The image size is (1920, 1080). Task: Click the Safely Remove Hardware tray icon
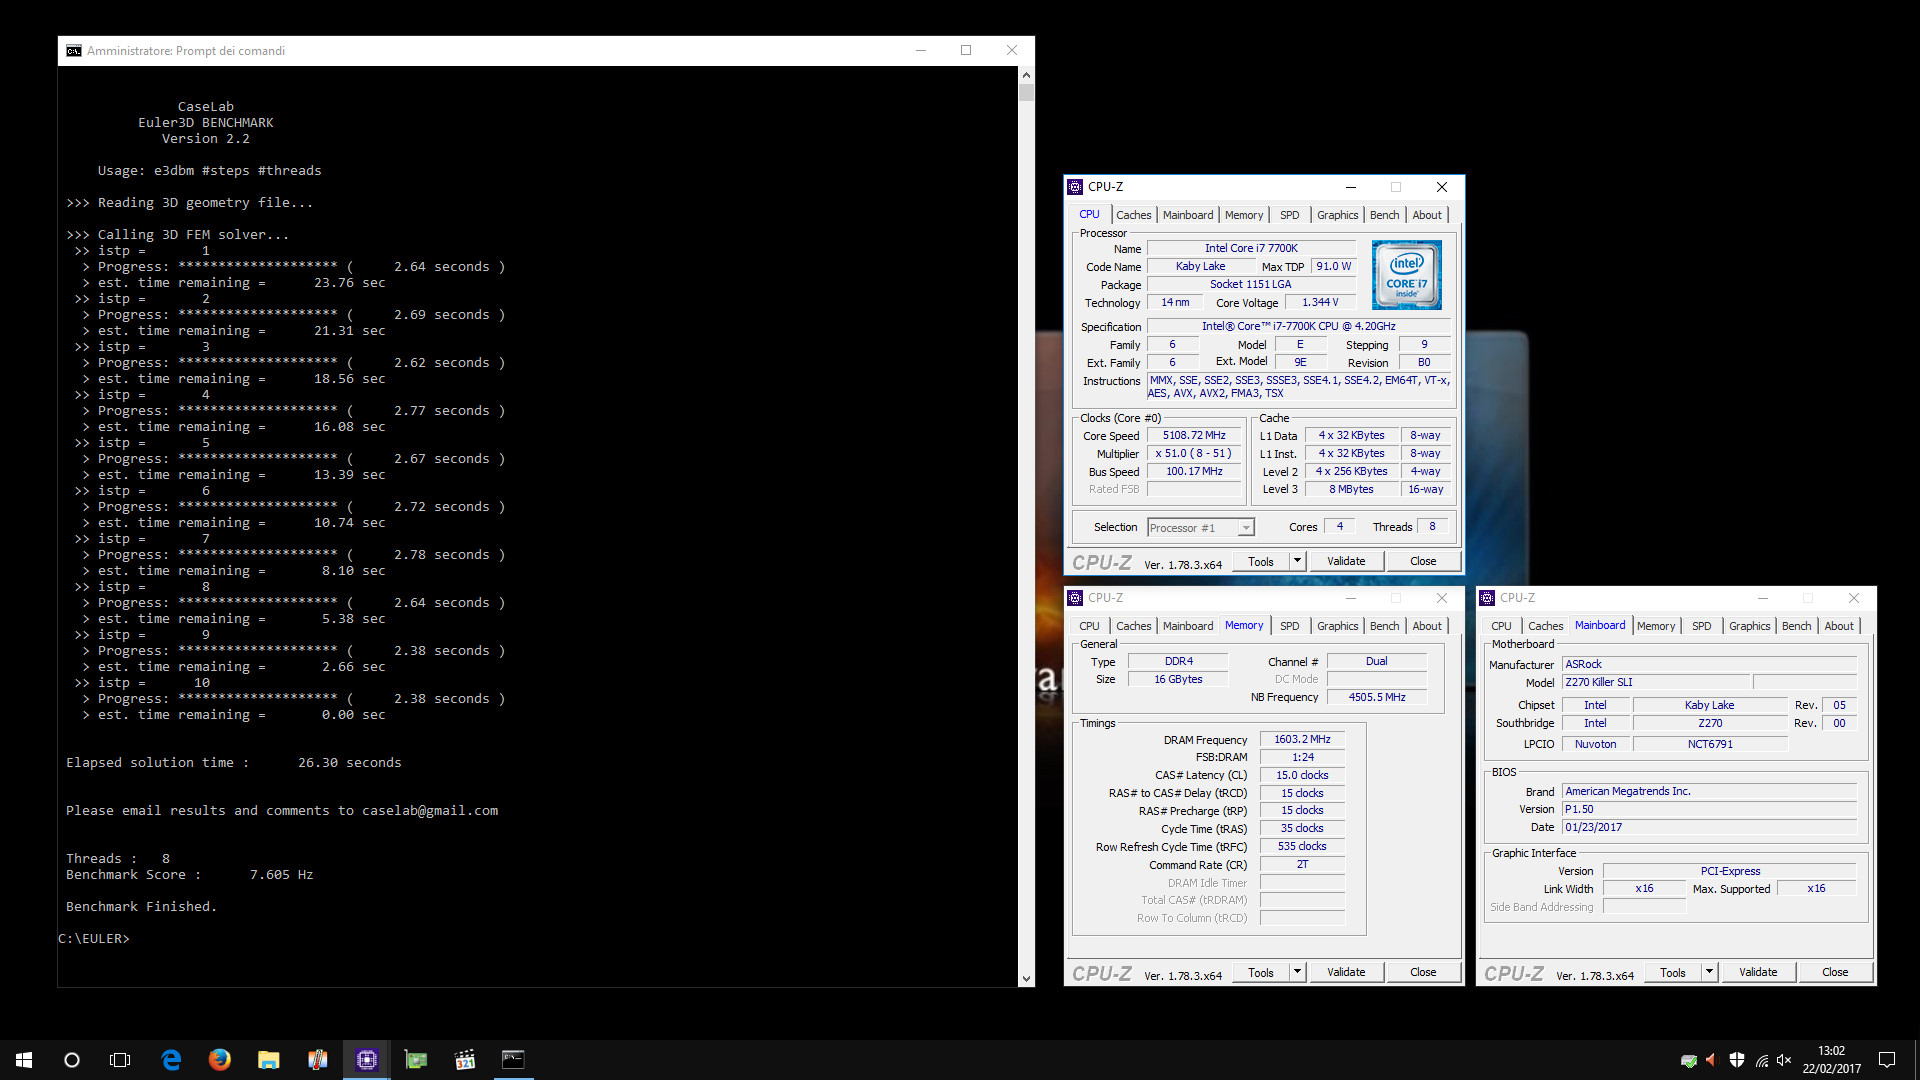pyautogui.click(x=1689, y=1060)
